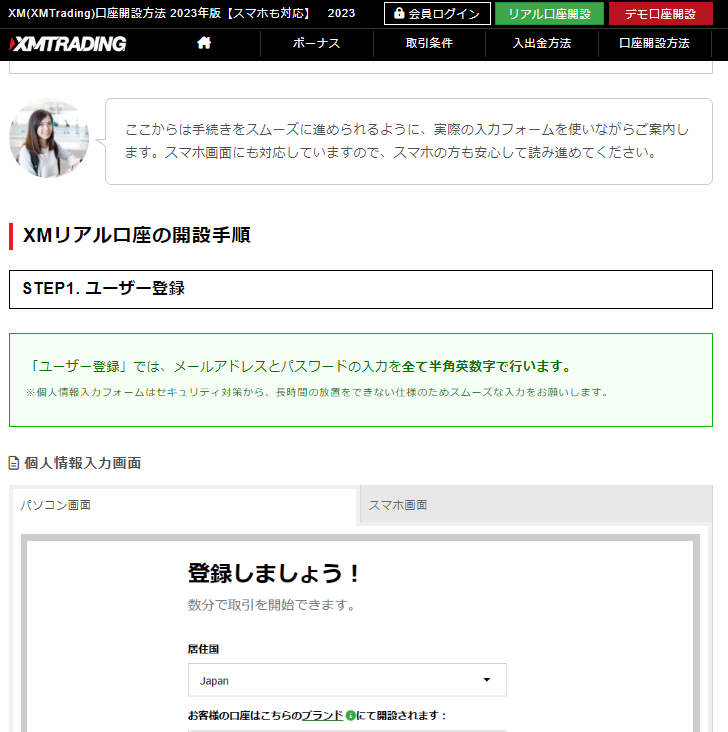Open the ボーナス menu item

317,43
